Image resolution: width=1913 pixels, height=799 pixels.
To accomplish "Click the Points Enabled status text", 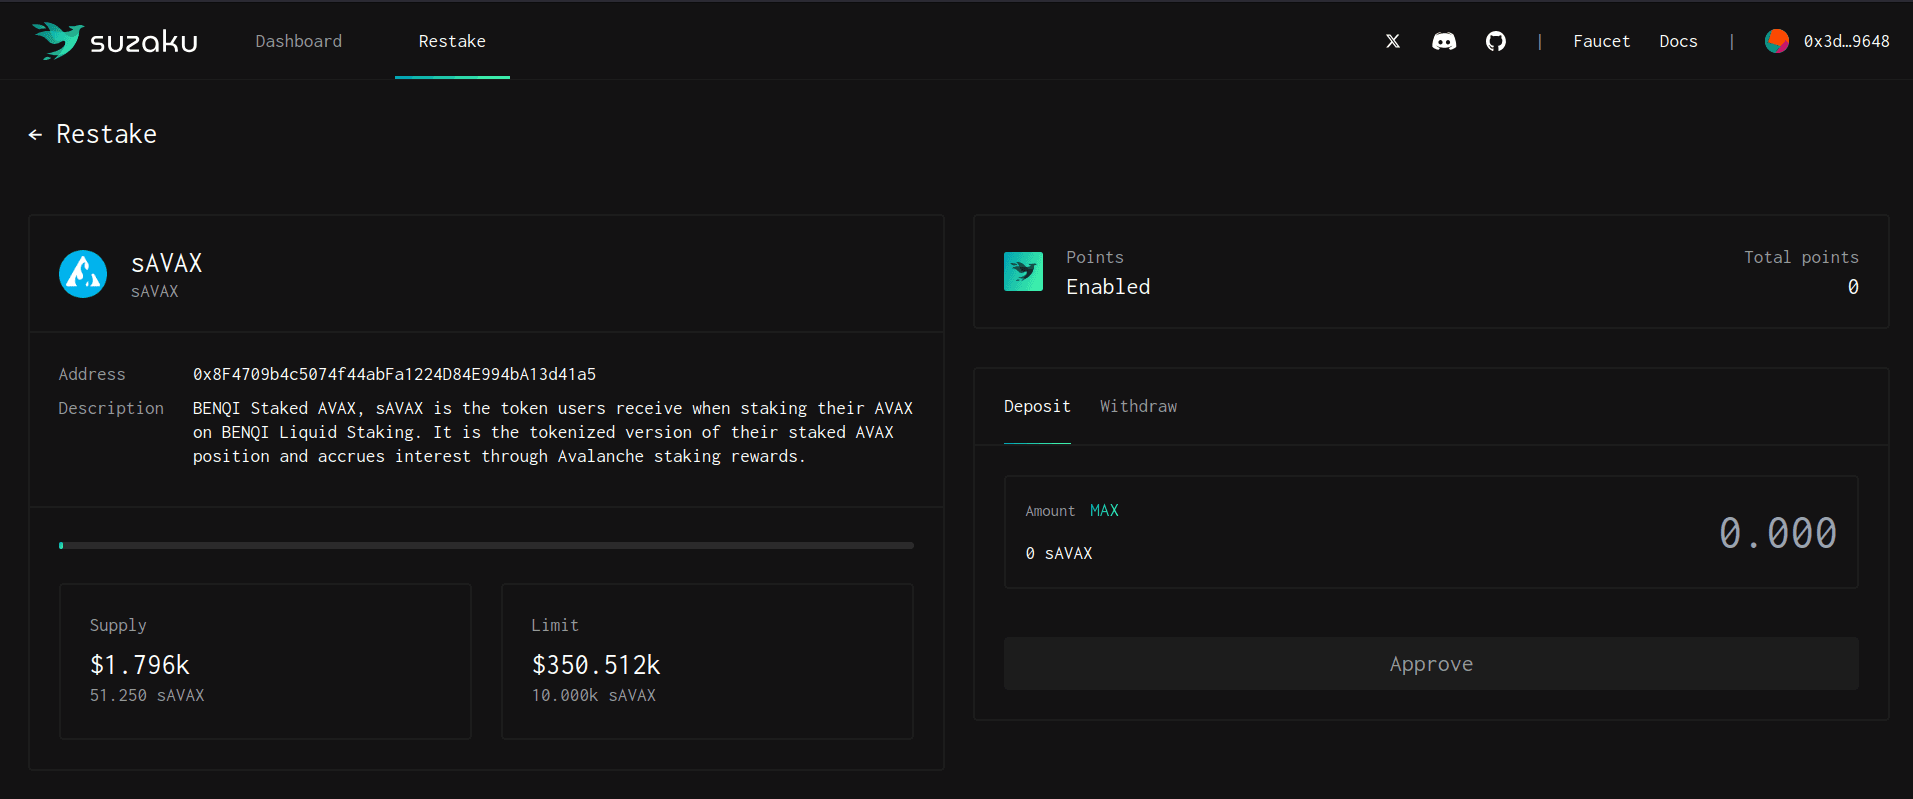I will (1108, 287).
